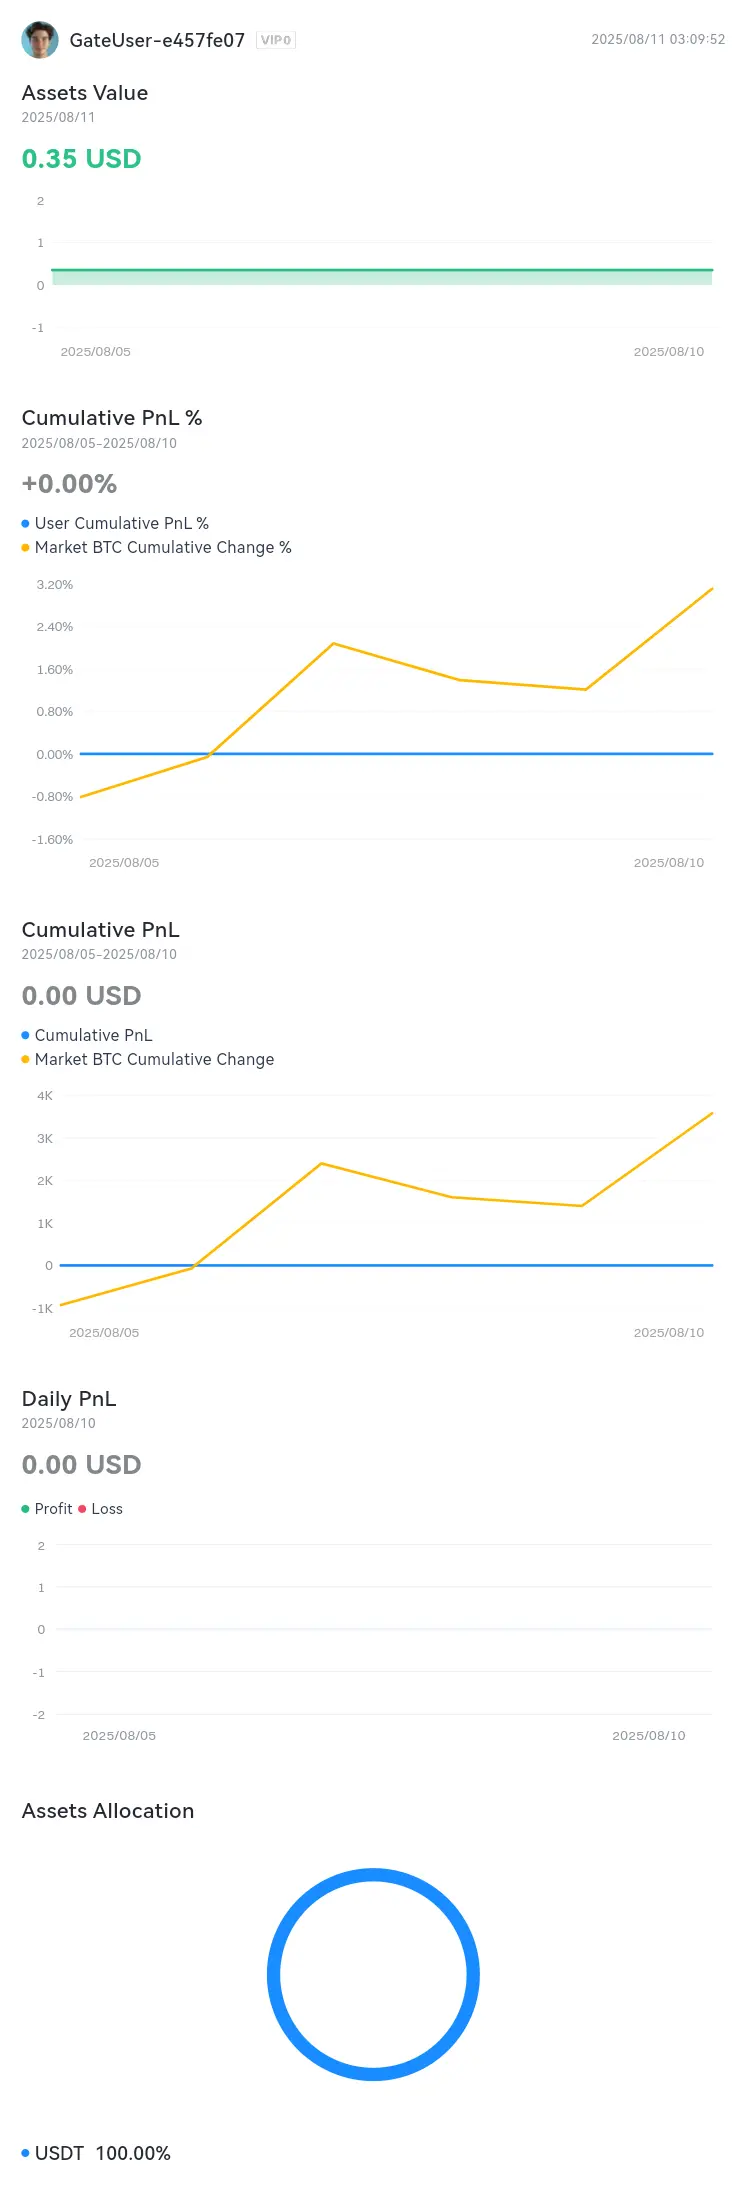Click the green assets value line

pos(382,270)
